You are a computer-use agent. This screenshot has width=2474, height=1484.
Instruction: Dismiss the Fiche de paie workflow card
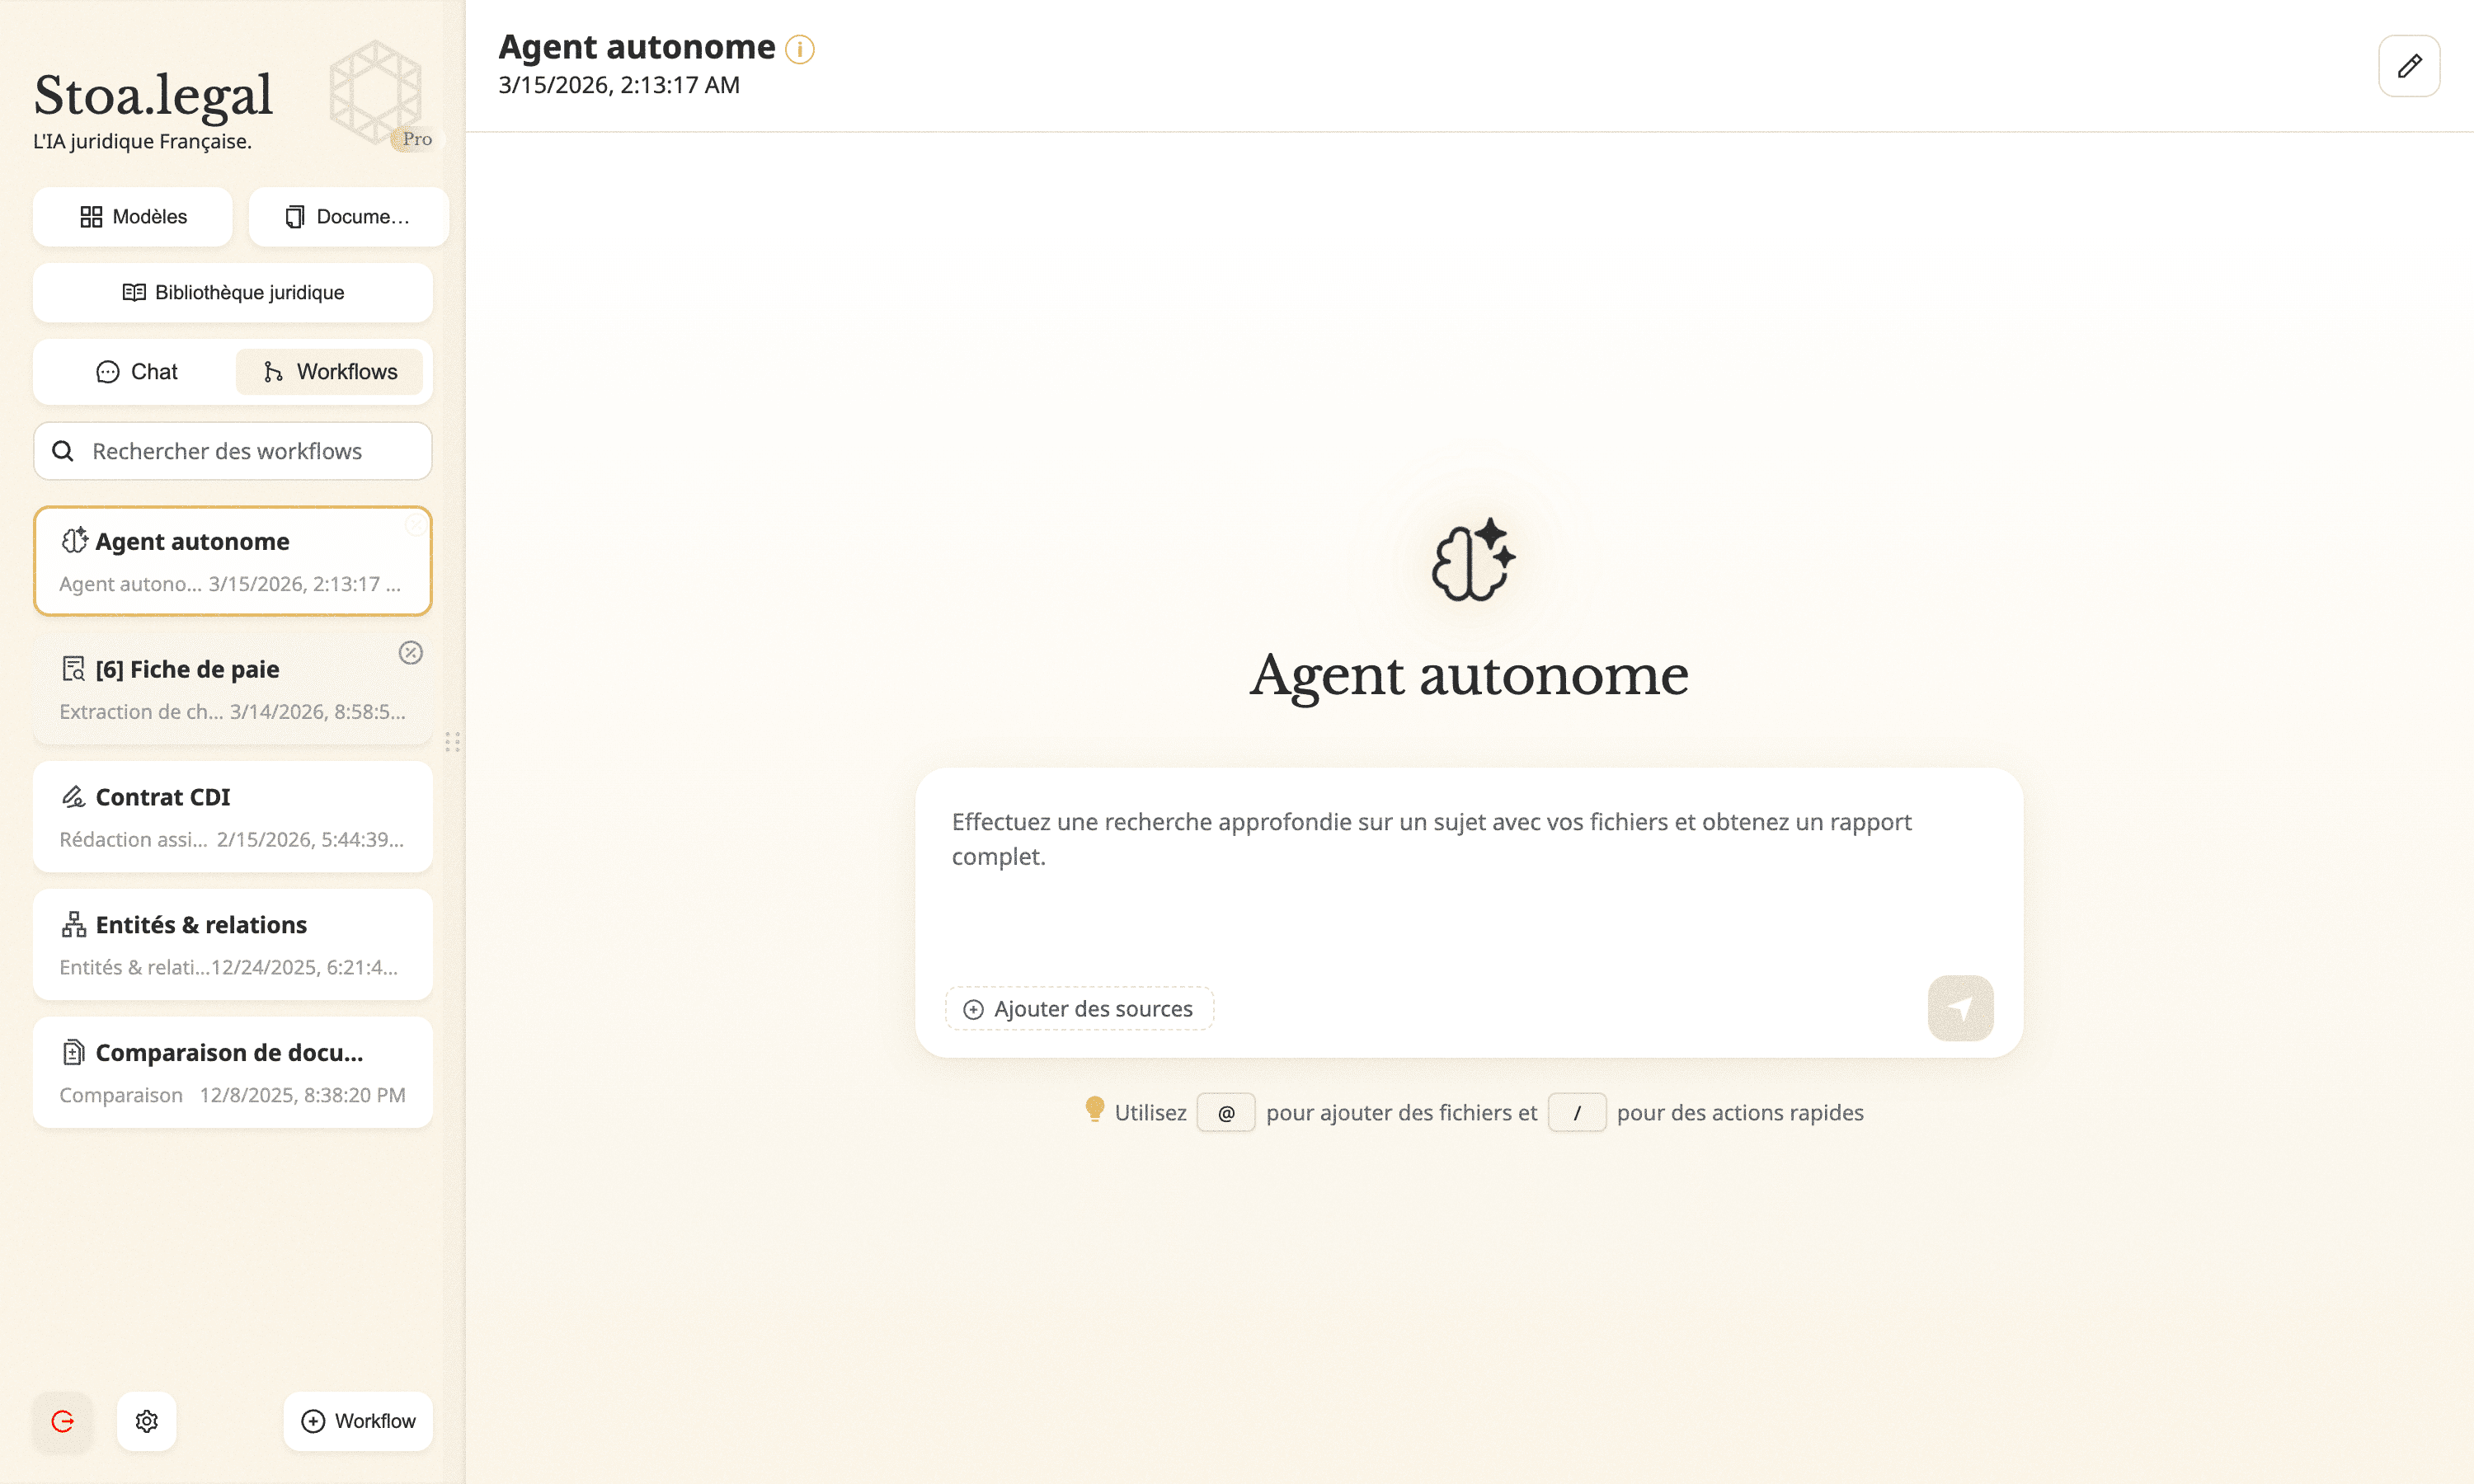[412, 653]
